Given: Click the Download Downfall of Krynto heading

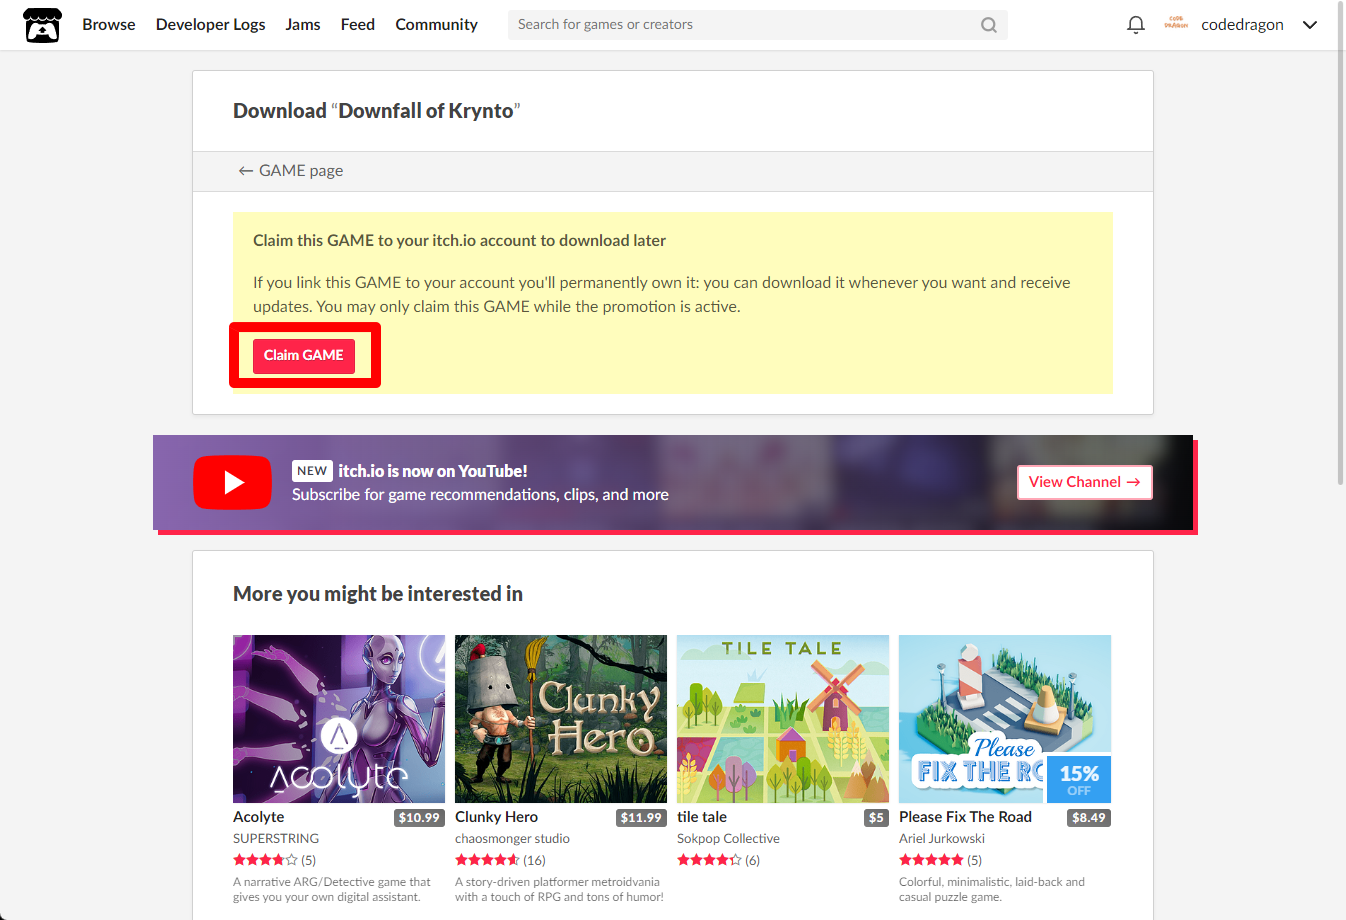Looking at the screenshot, I should 377,111.
